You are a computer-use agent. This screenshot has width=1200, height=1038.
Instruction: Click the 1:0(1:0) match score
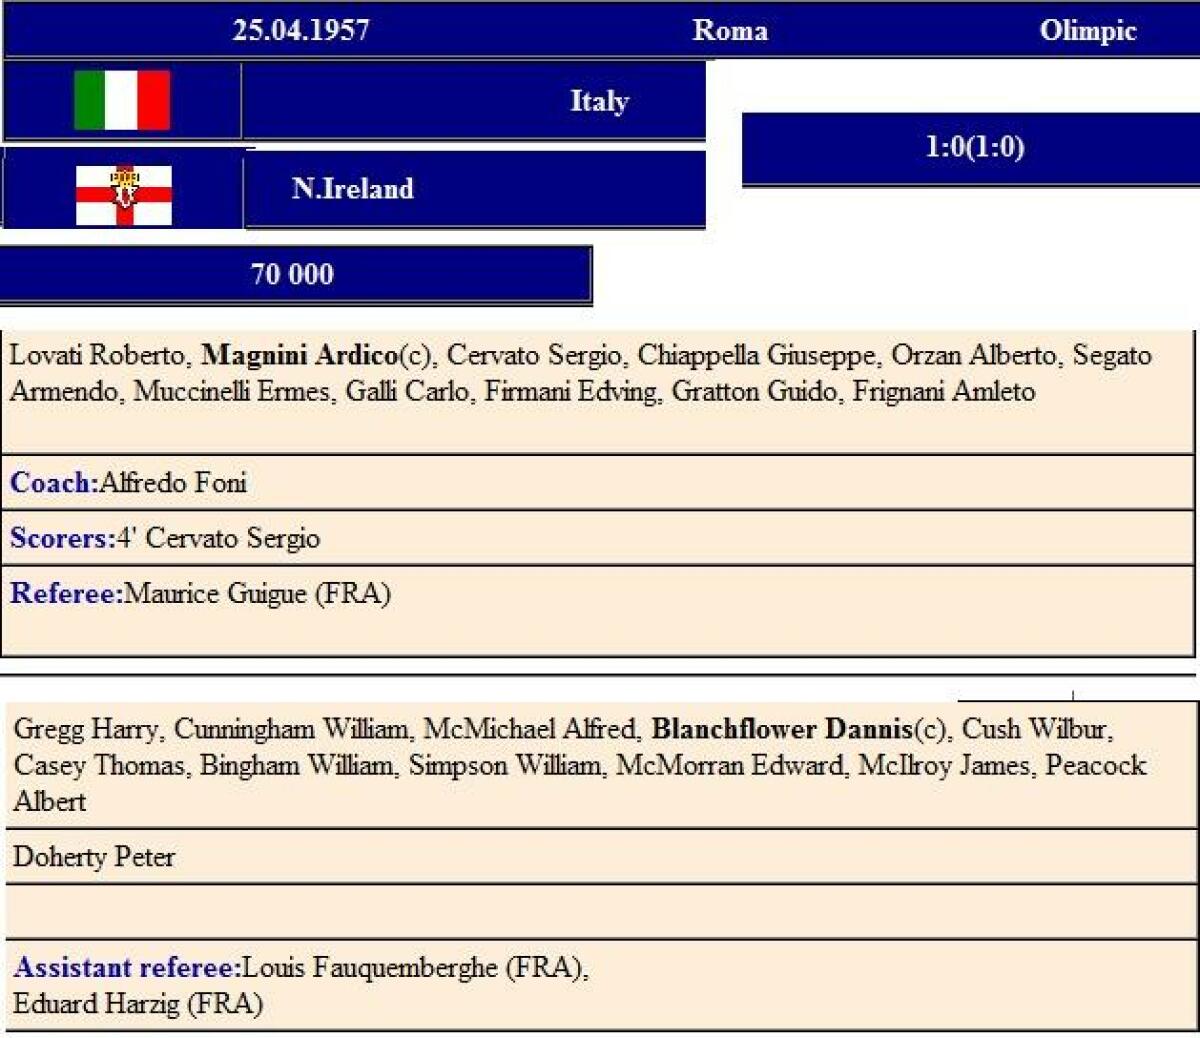(974, 147)
